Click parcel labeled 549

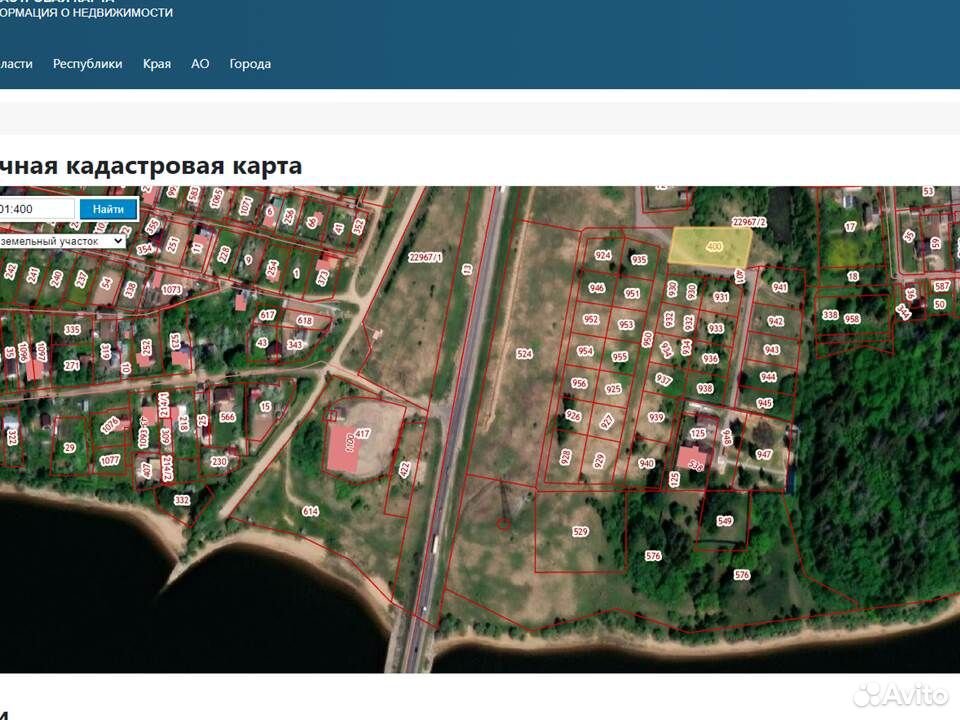[x=724, y=521]
